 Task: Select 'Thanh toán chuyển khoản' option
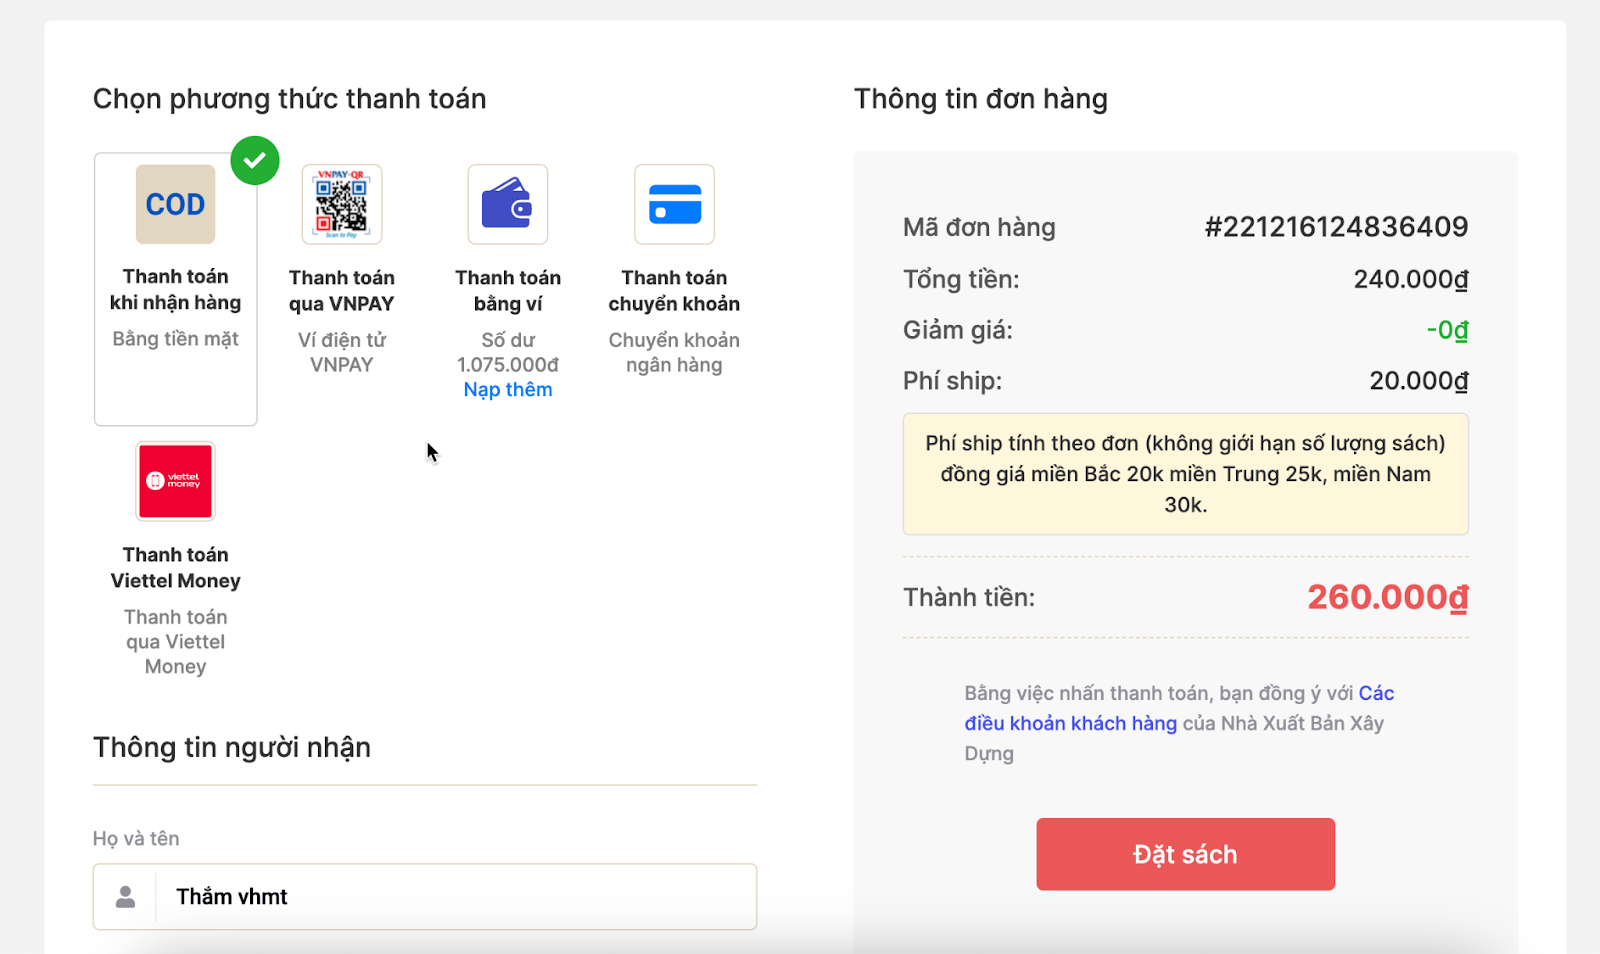(674, 291)
